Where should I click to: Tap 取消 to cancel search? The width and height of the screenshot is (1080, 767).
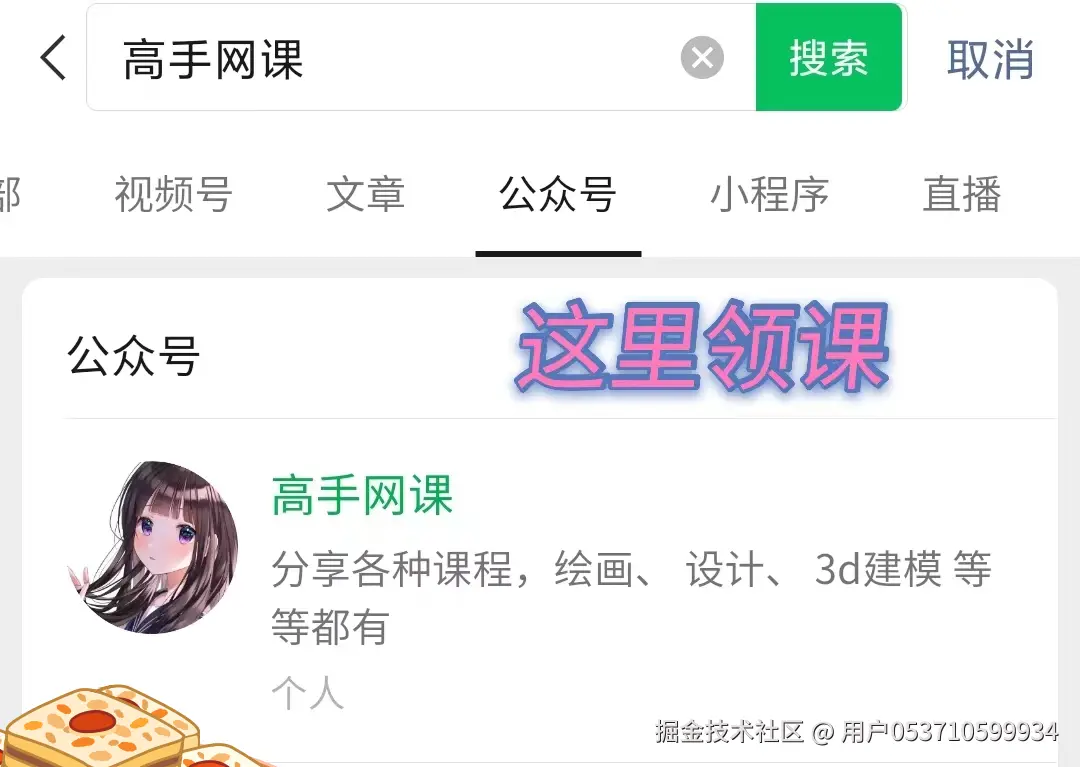tap(990, 59)
